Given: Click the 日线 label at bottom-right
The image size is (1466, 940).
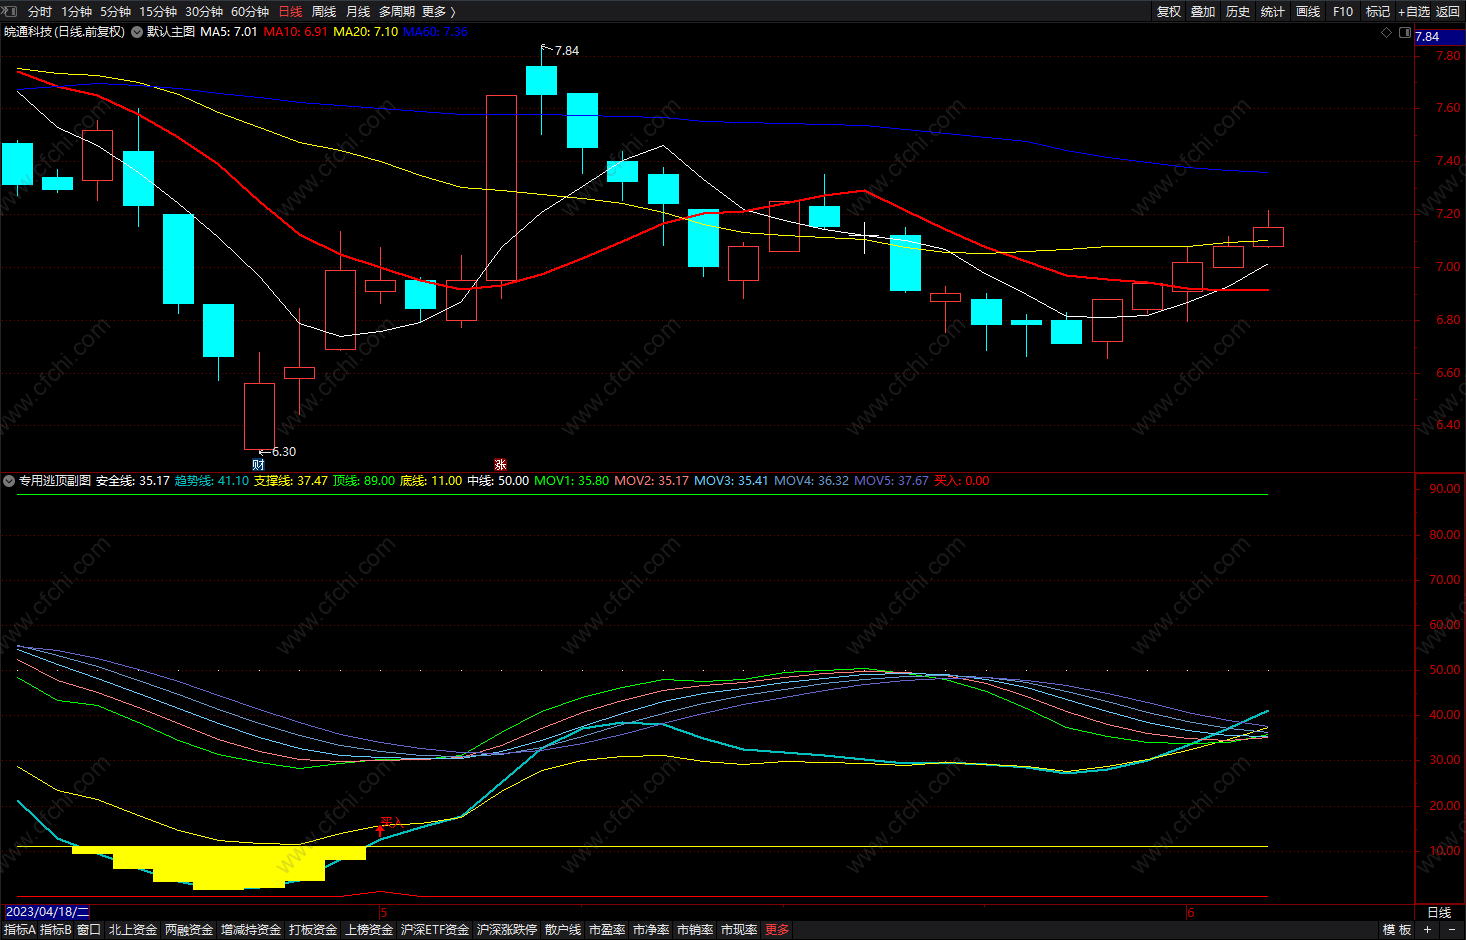Looking at the screenshot, I should point(1439,913).
